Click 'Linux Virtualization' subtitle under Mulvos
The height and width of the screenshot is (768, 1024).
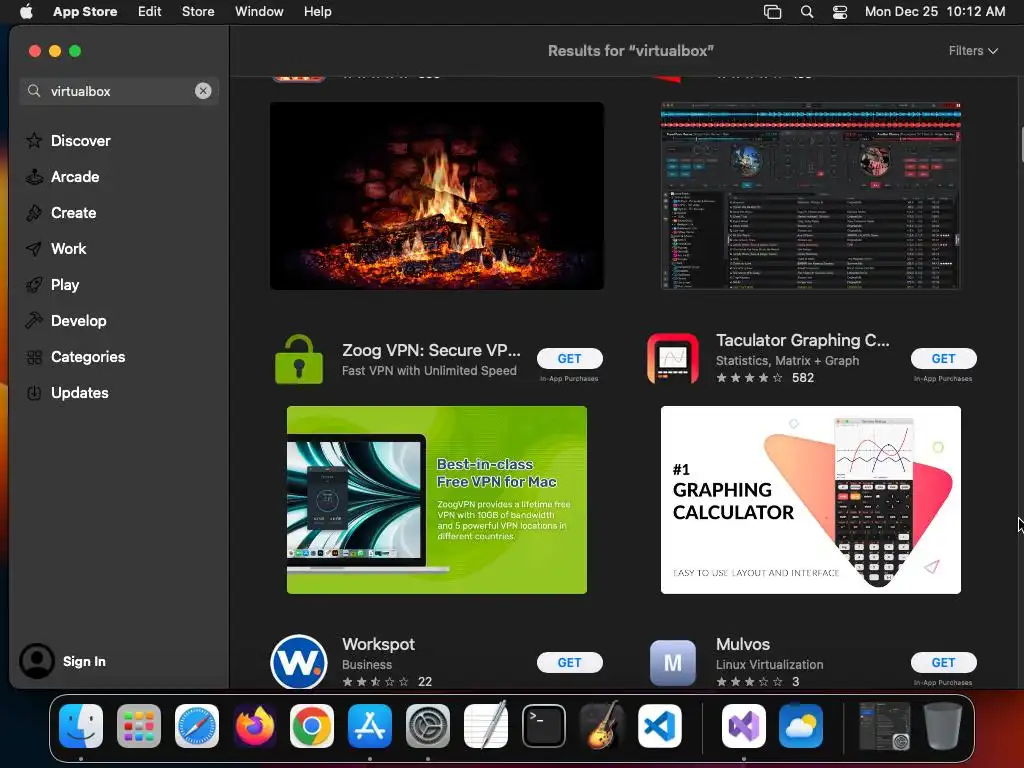click(x=769, y=664)
